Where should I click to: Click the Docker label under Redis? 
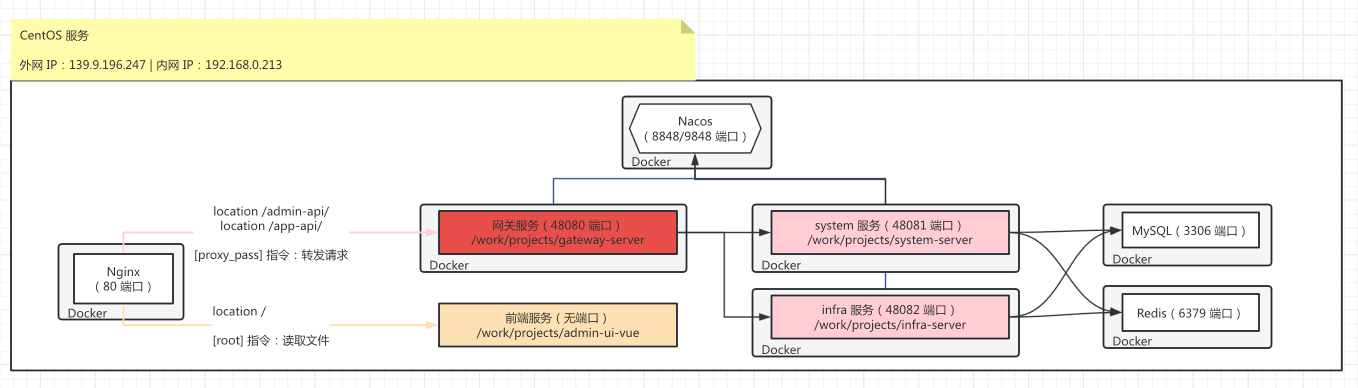(x=1132, y=342)
